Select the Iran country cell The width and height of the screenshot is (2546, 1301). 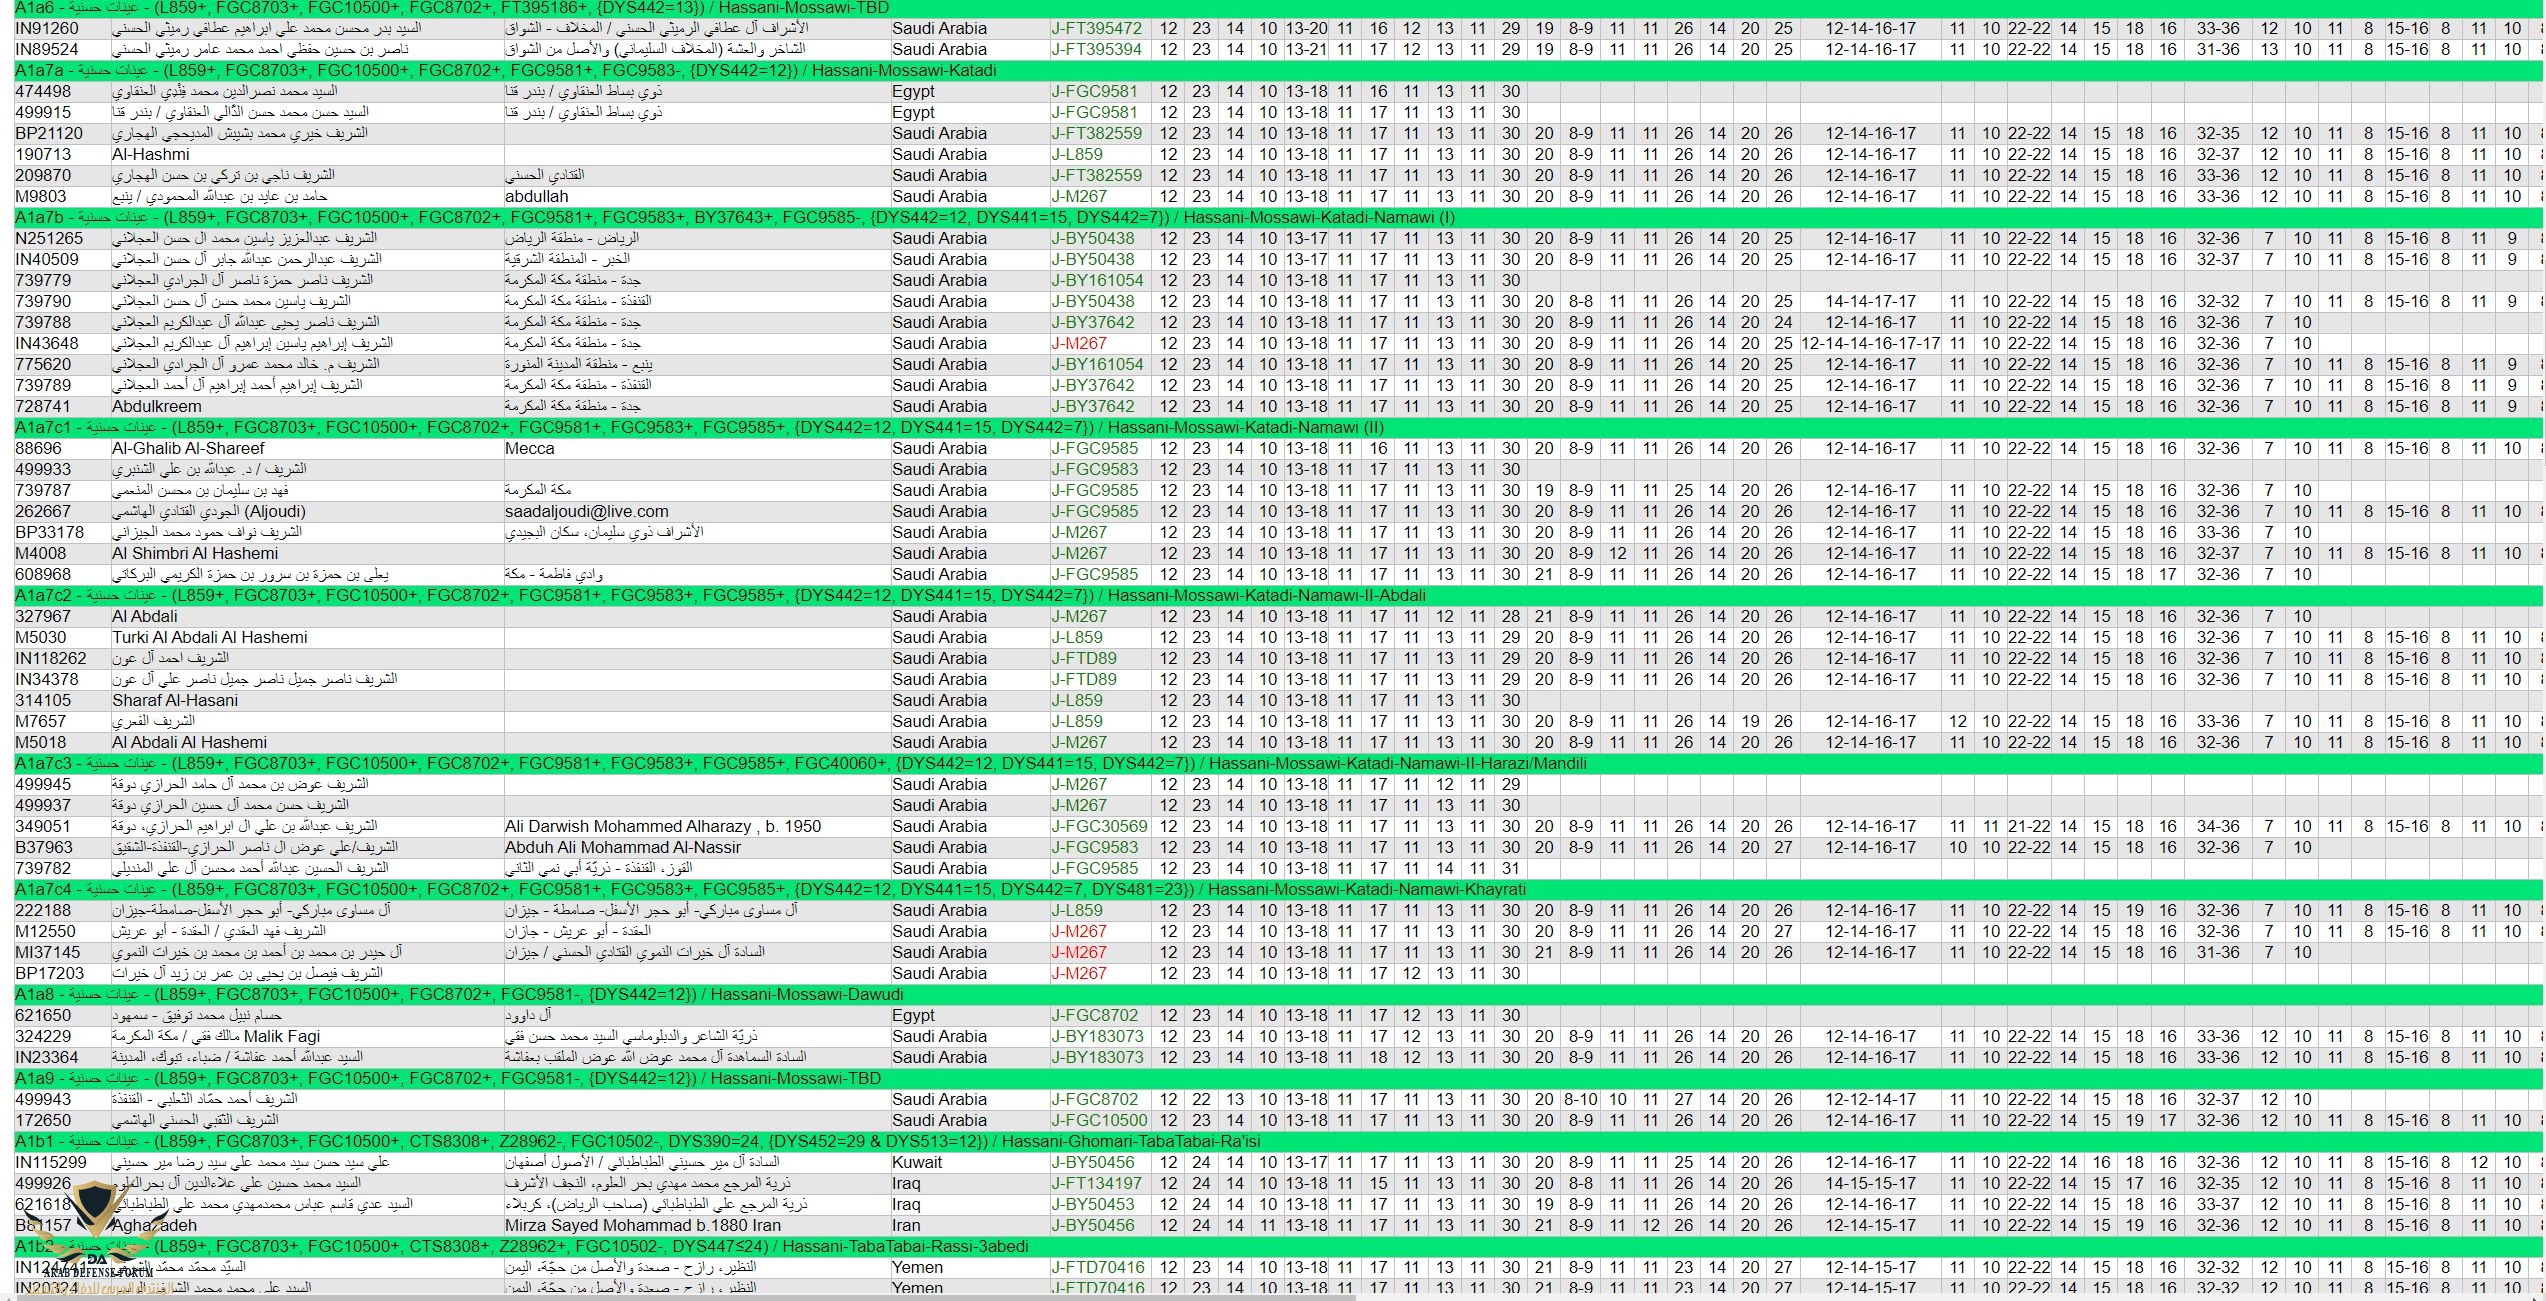coord(906,1225)
